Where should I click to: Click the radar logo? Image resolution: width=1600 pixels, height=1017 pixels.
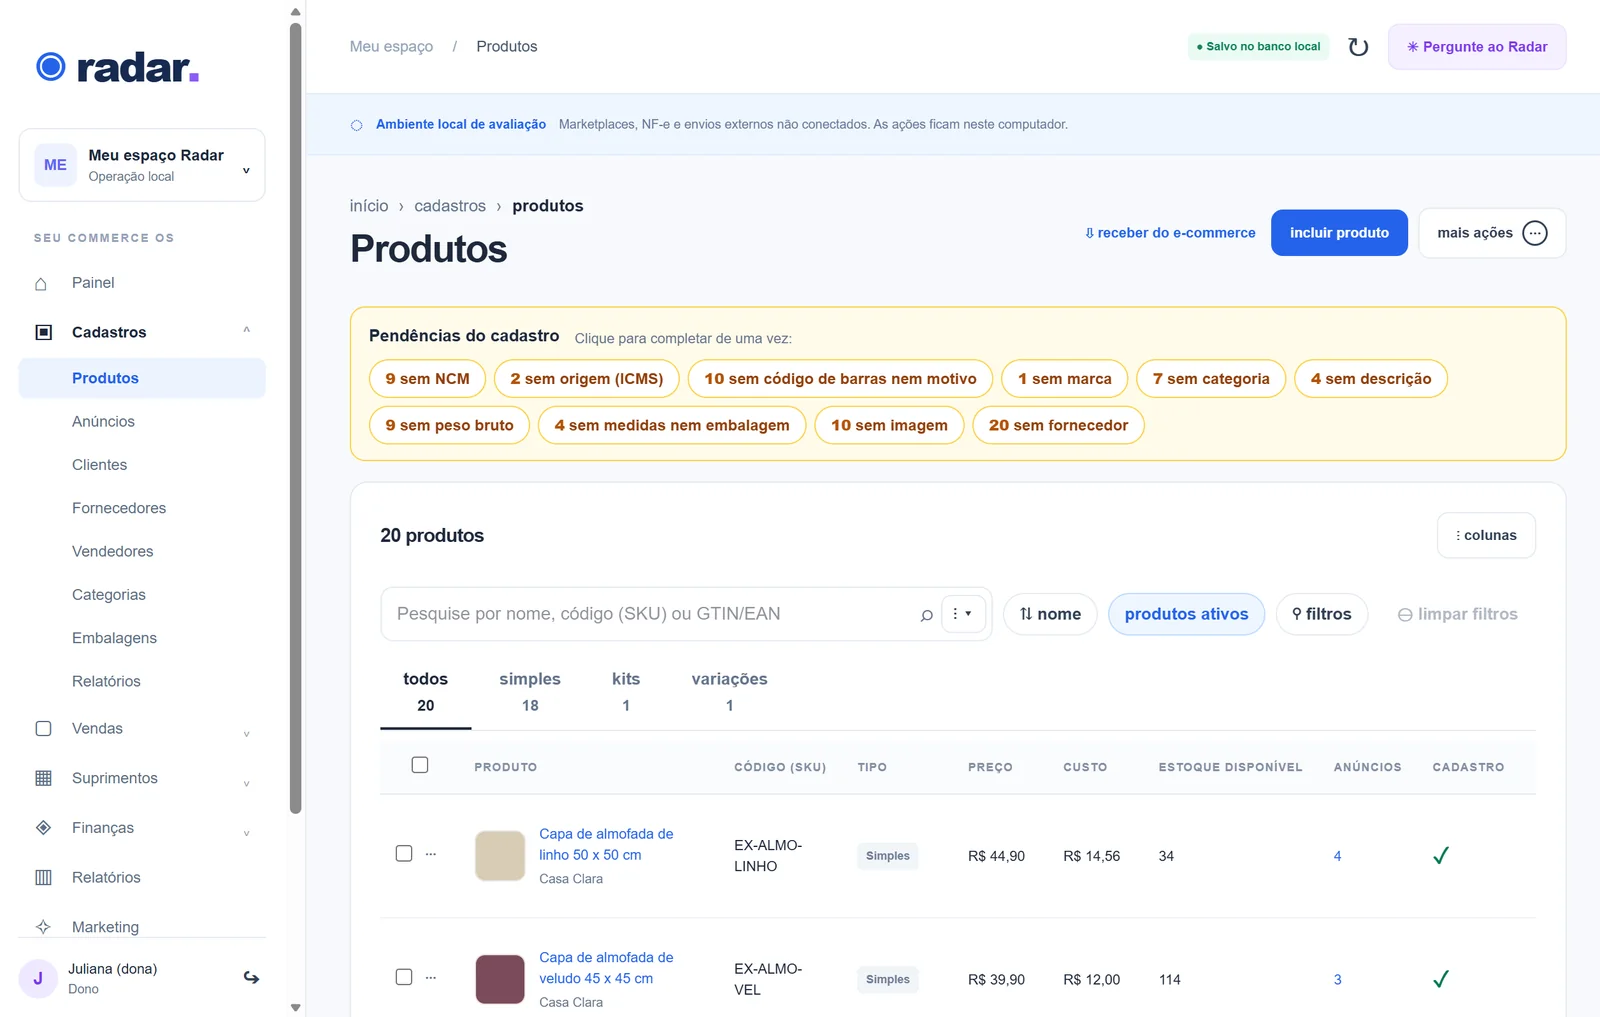coord(117,67)
